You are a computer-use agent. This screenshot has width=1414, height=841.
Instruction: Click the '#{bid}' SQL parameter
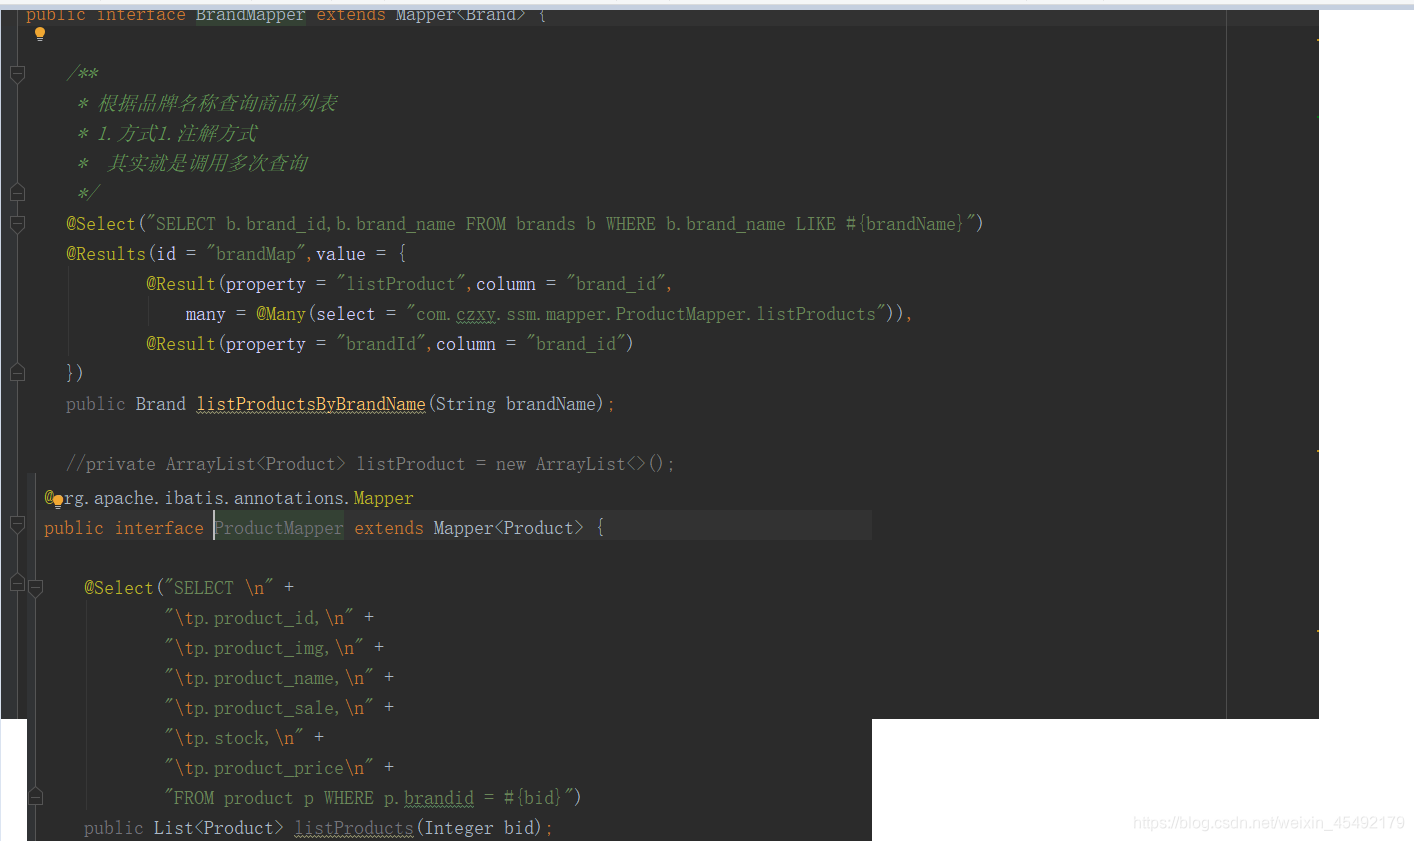(533, 798)
